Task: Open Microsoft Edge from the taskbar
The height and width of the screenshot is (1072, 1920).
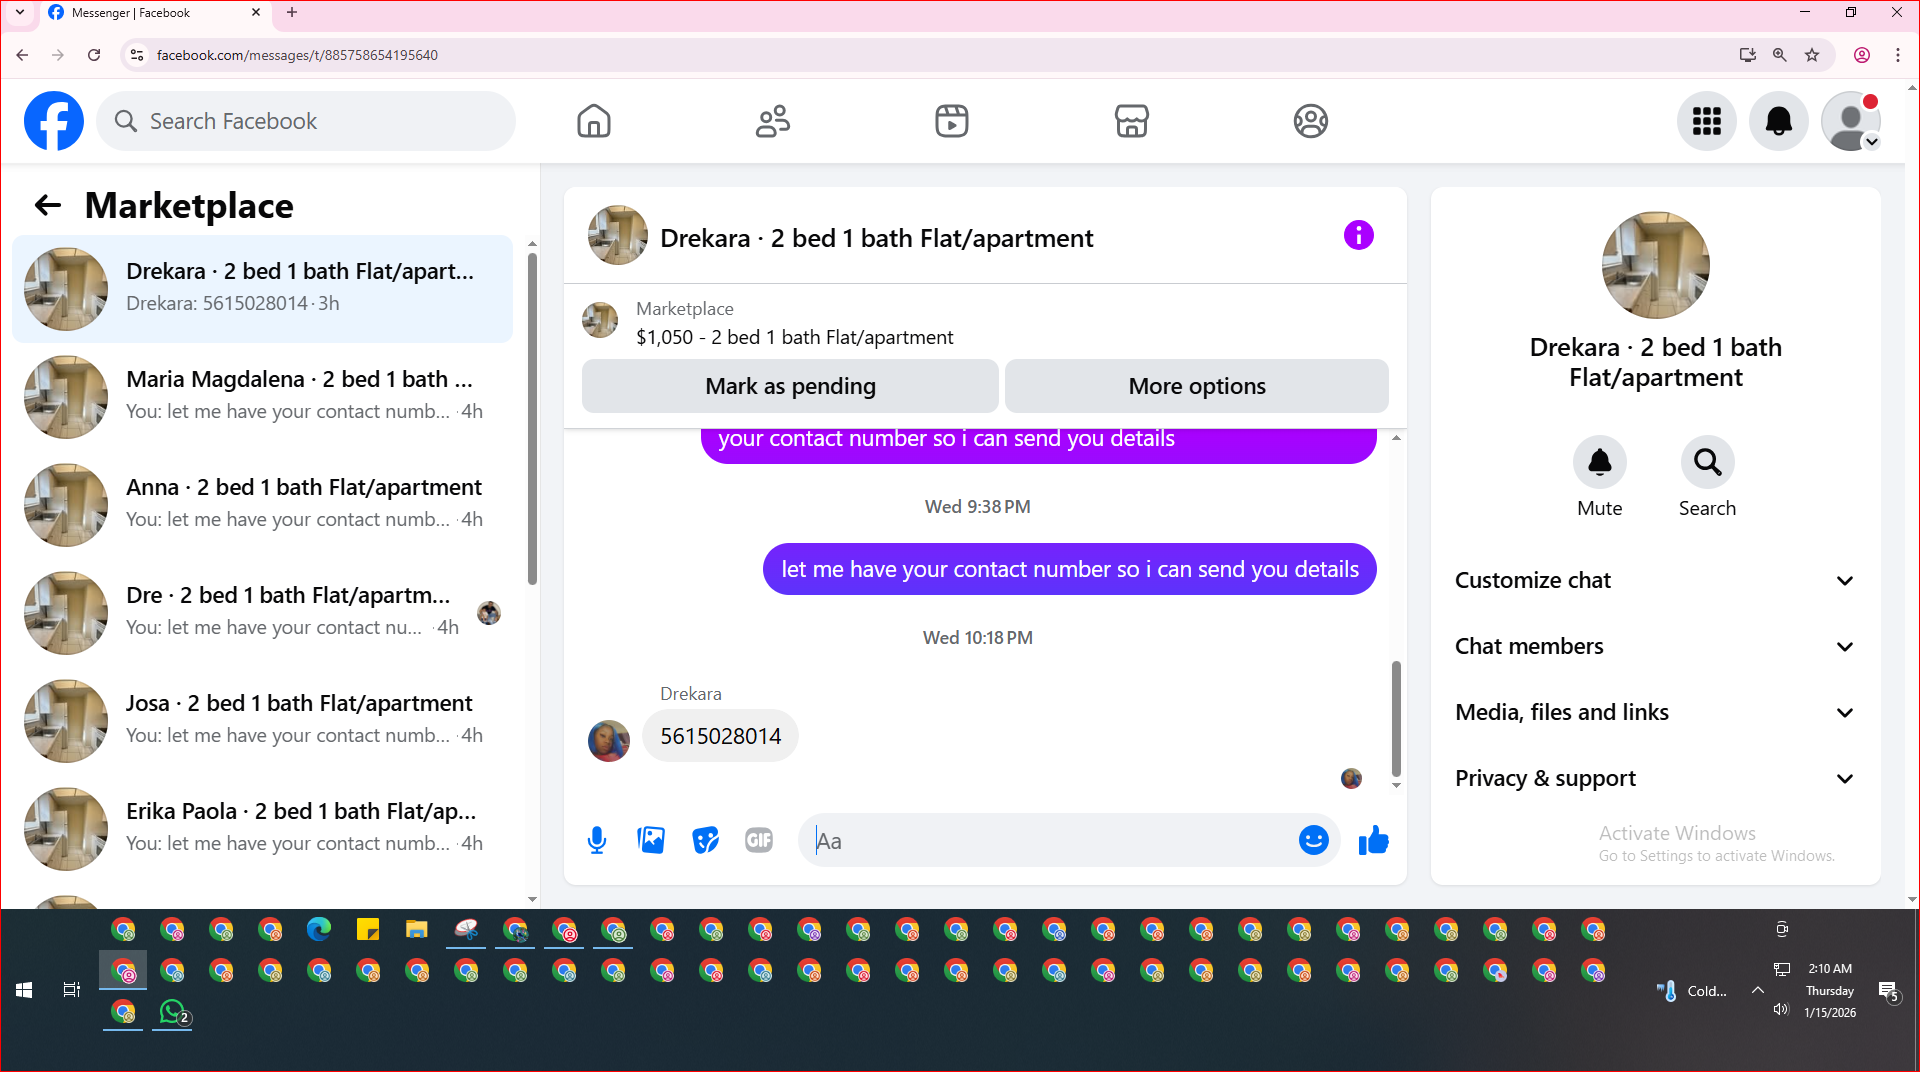Action: pyautogui.click(x=319, y=930)
